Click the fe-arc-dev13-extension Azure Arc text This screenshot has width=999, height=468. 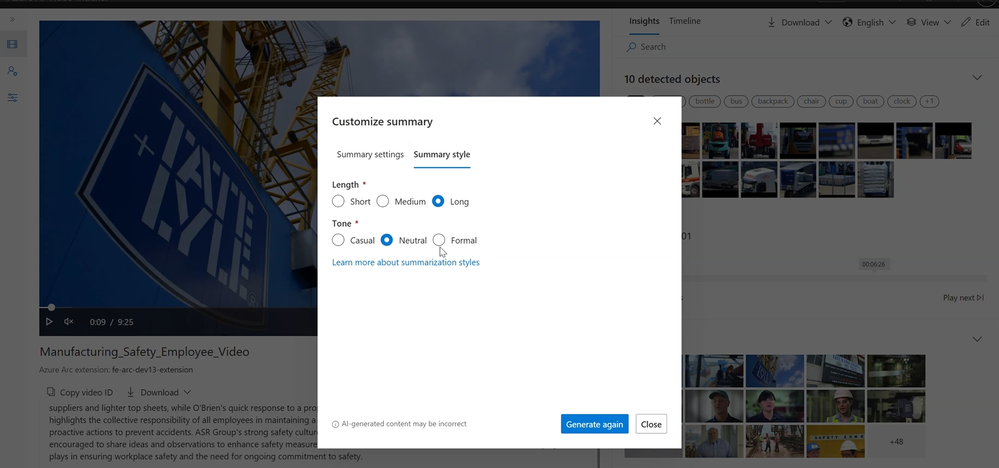coord(152,370)
